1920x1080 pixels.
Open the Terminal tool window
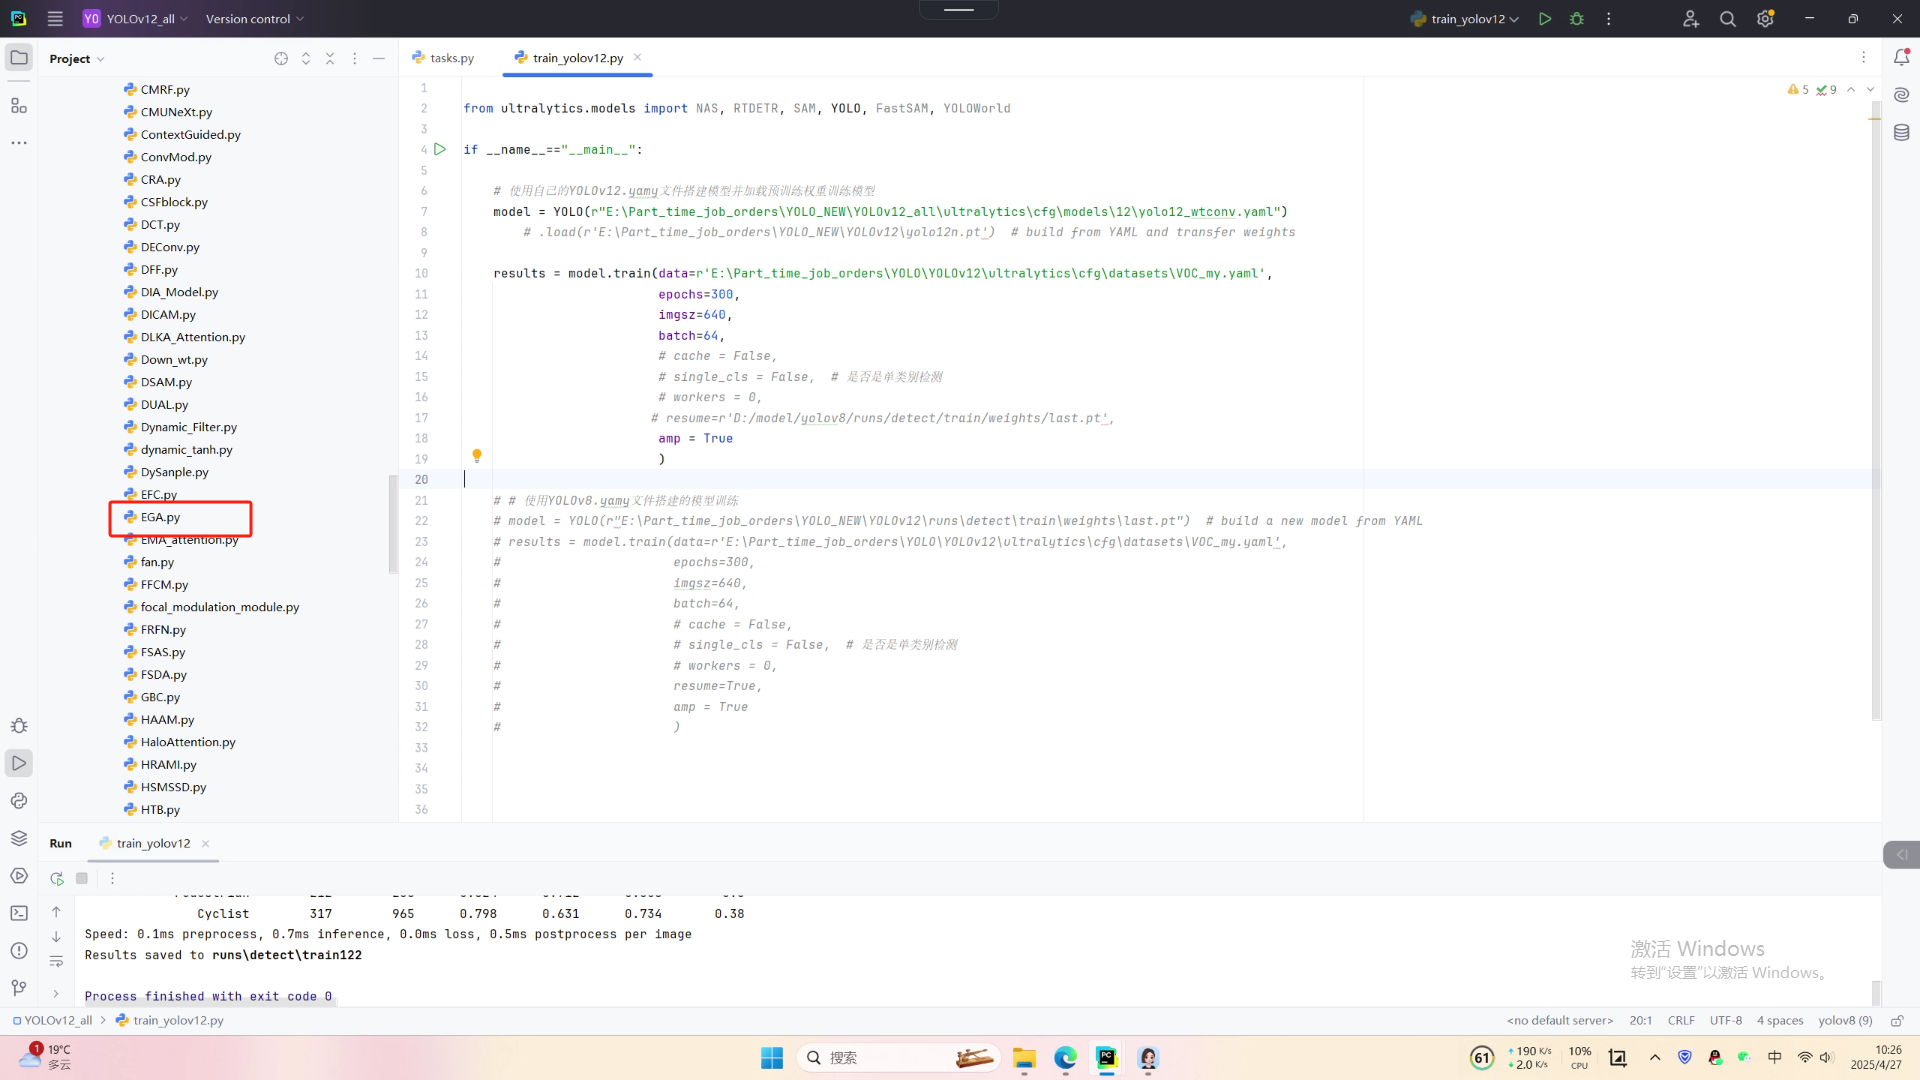pyautogui.click(x=19, y=913)
